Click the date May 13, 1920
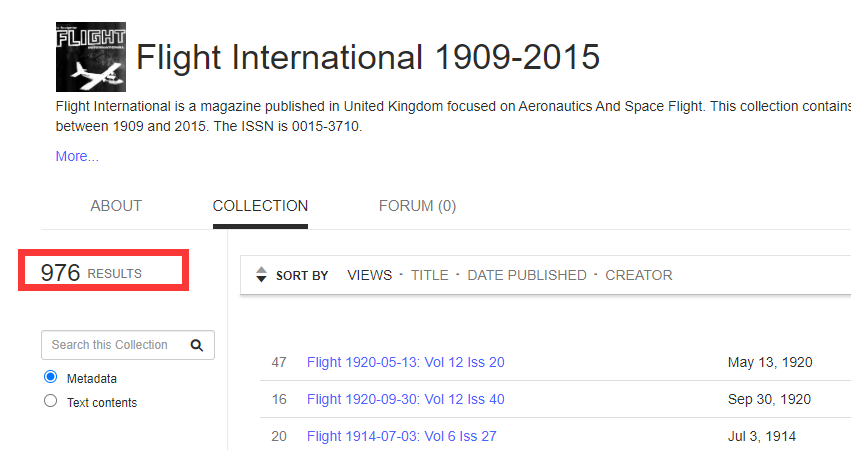 [x=770, y=362]
